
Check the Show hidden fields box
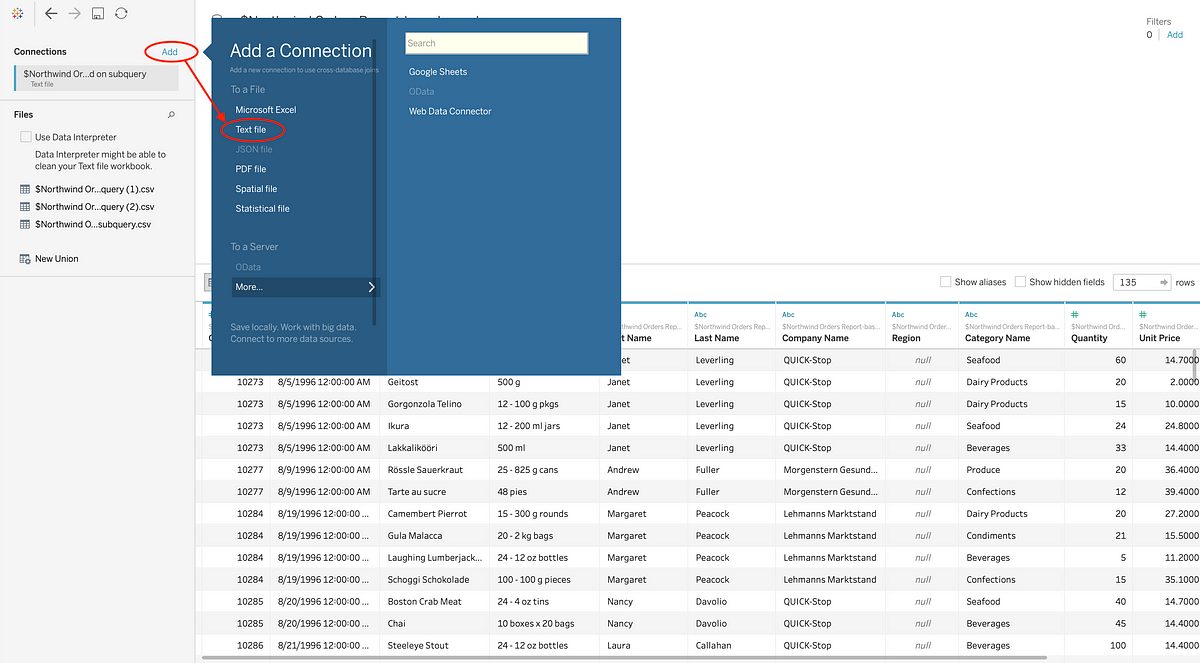click(x=1020, y=282)
